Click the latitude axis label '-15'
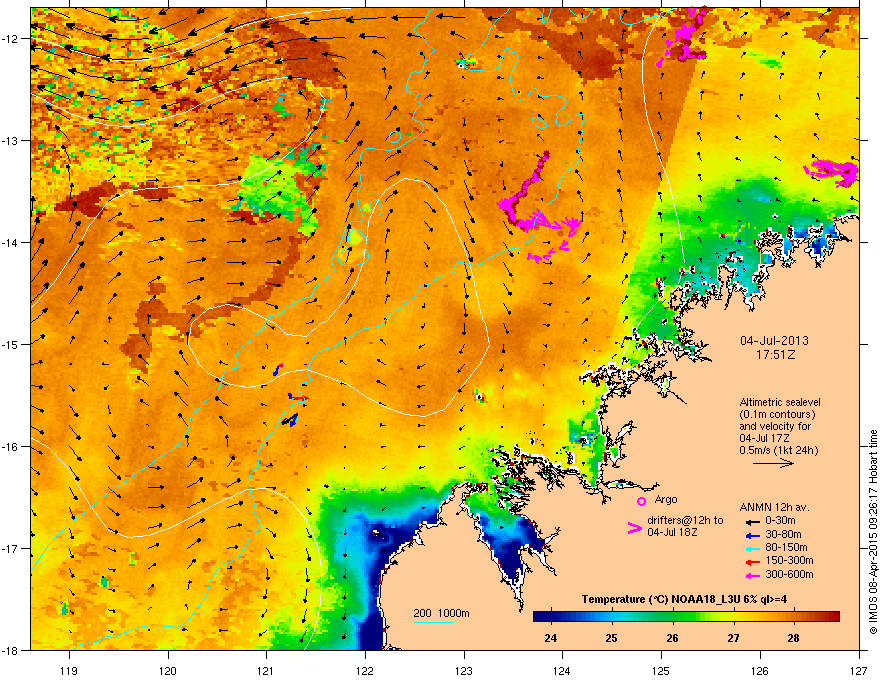Image resolution: width=880 pixels, height=680 pixels. tap(10, 345)
